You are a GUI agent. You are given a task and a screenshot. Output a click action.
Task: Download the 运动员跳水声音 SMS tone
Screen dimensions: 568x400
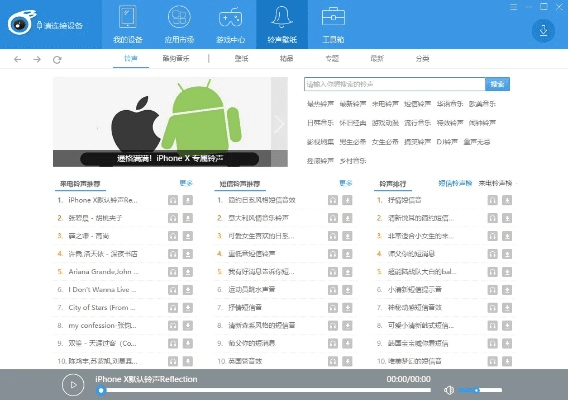tap(347, 289)
